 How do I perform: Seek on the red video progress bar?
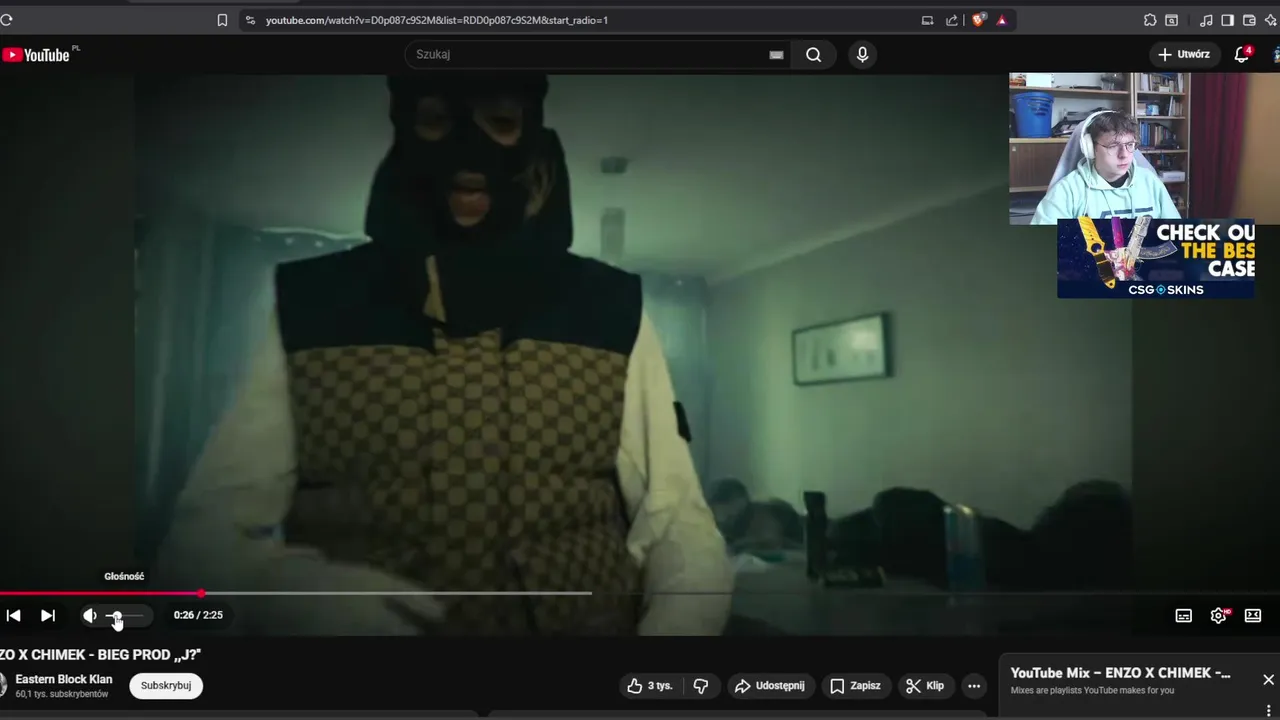point(100,593)
